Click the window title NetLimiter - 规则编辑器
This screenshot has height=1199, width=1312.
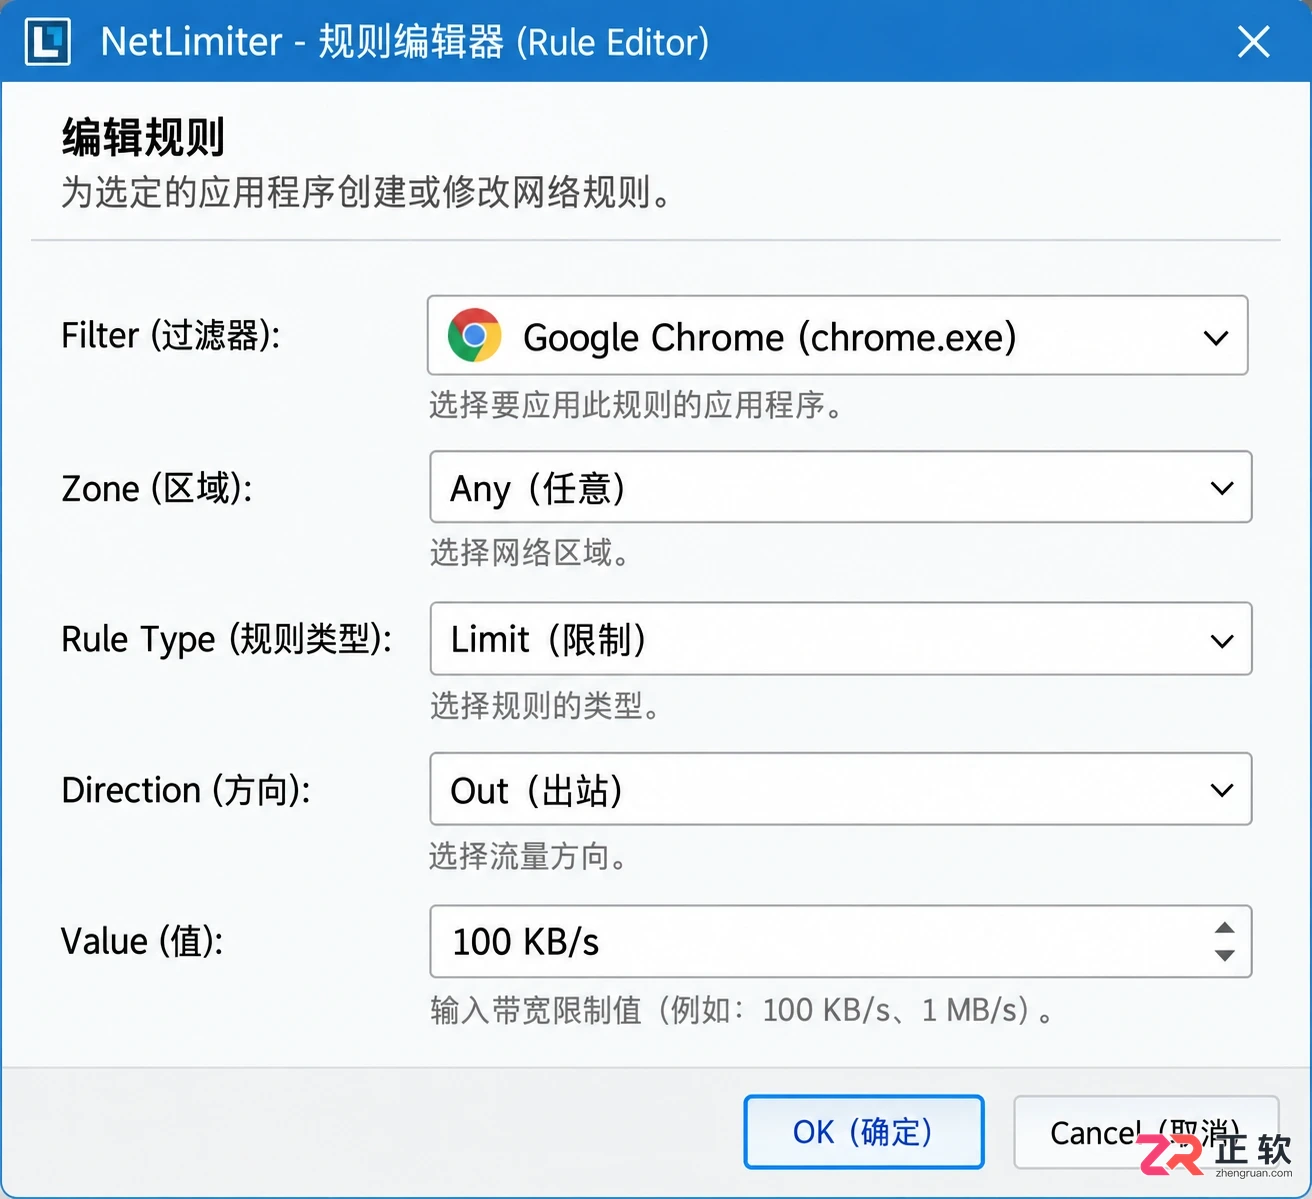[405, 42]
